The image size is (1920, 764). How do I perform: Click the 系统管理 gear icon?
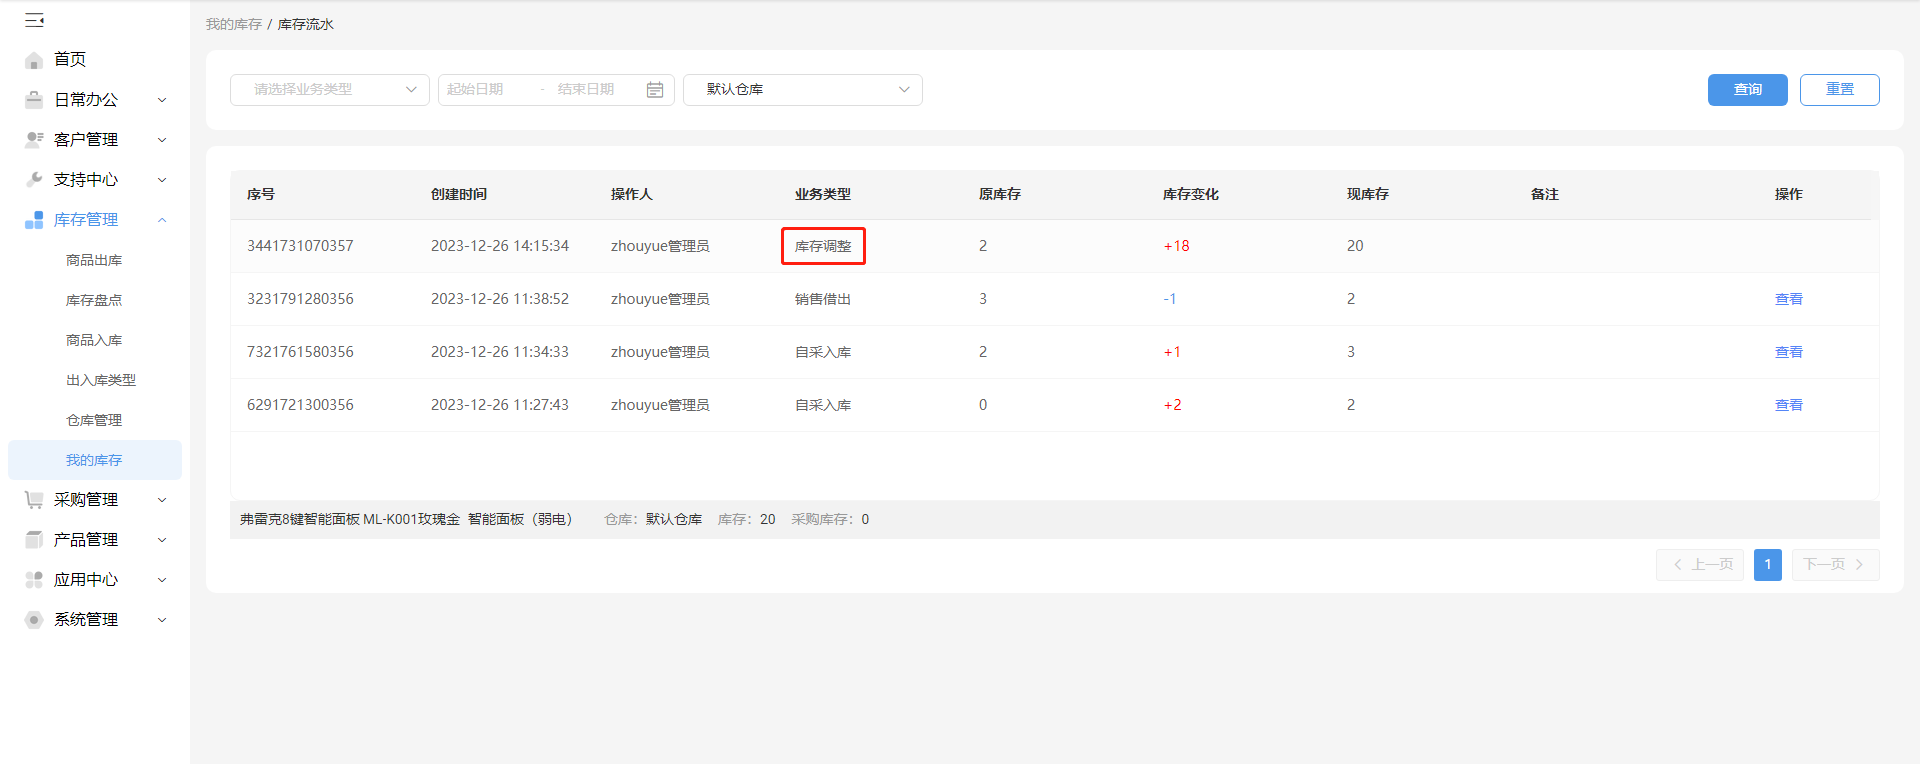click(34, 620)
